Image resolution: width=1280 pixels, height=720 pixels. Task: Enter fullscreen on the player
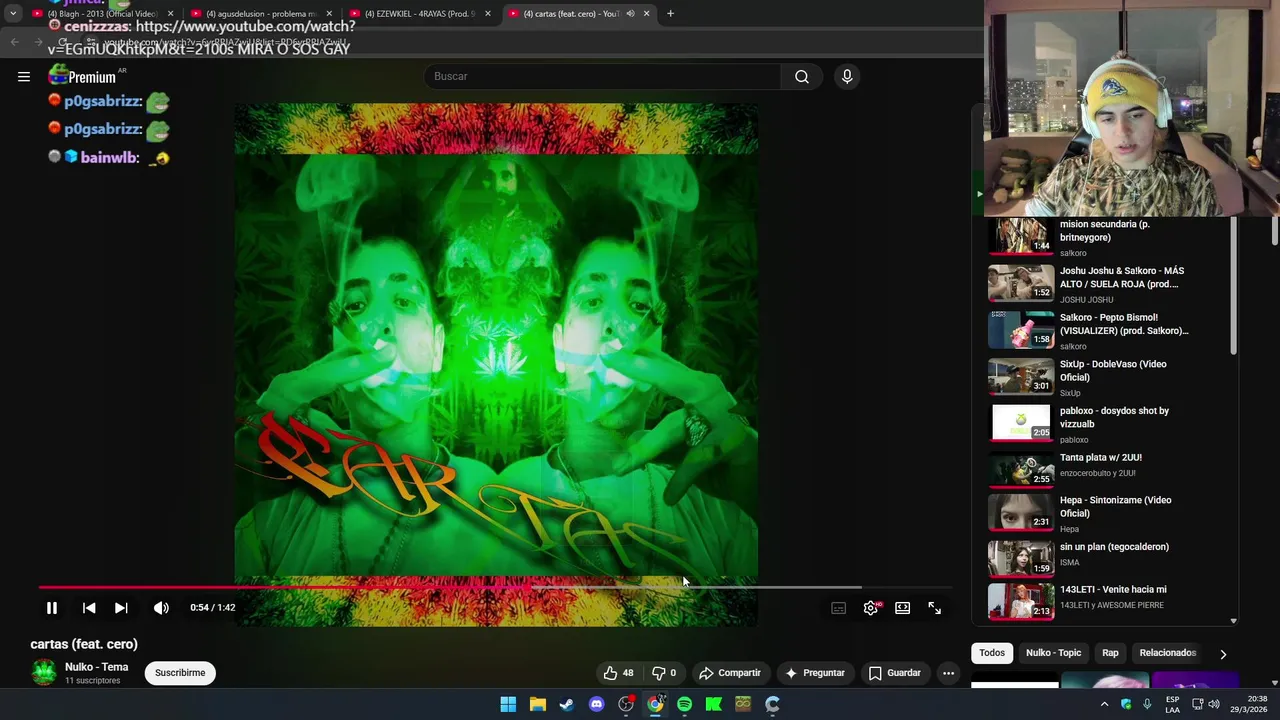(x=935, y=608)
